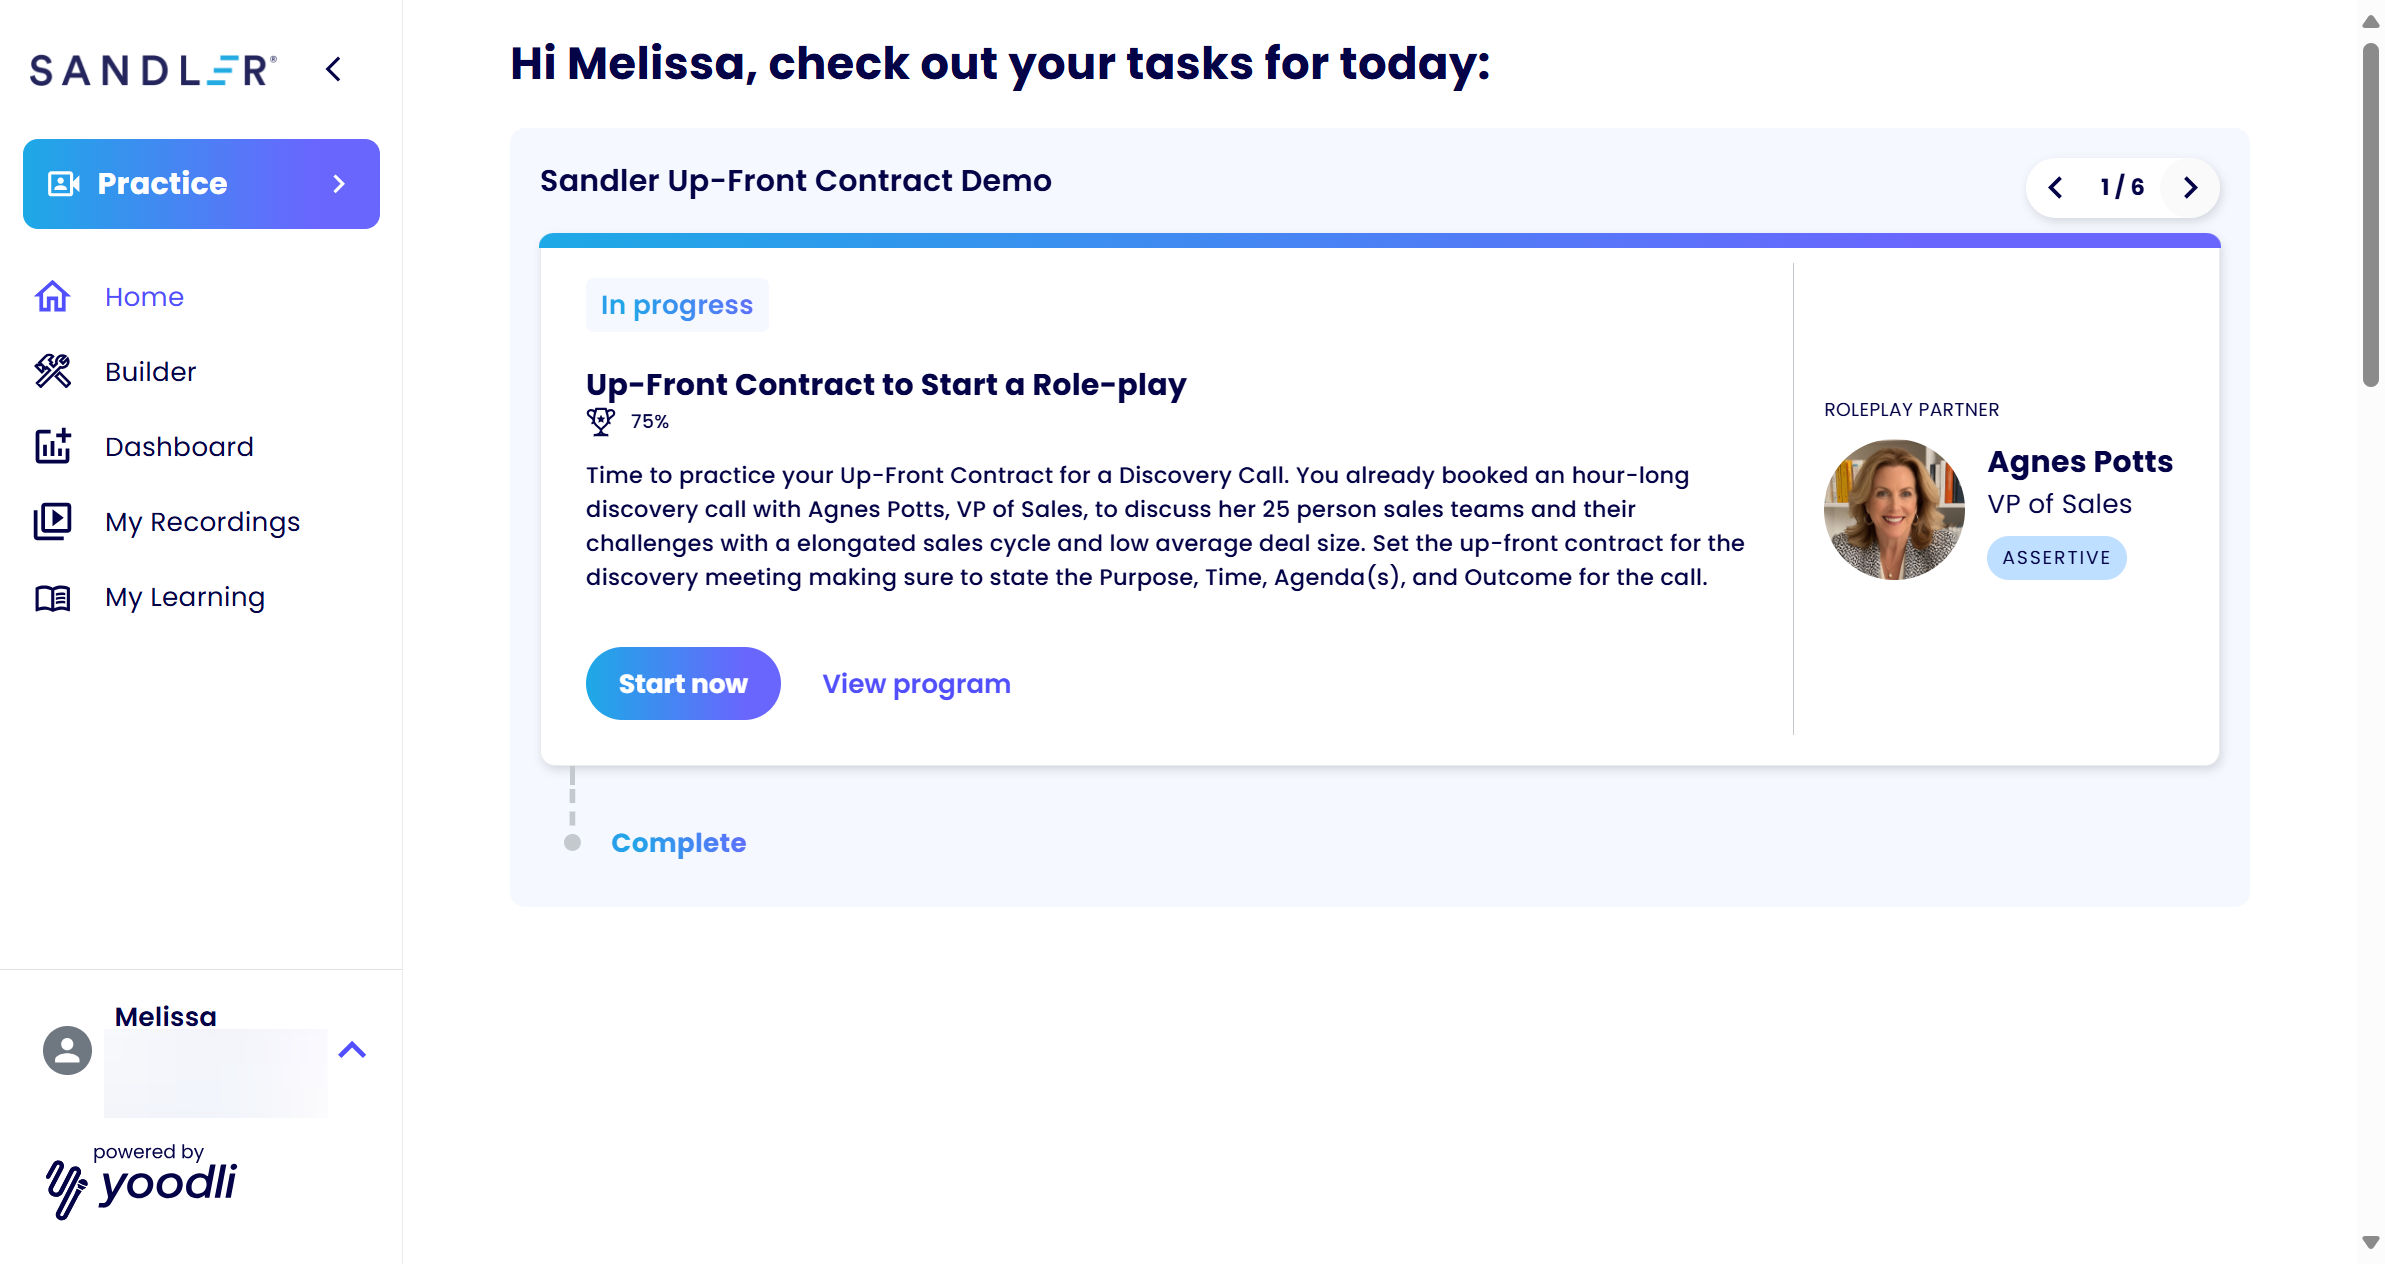Screen dimensions: 2385x1264
Task: Click the Home house icon
Action: [52, 297]
